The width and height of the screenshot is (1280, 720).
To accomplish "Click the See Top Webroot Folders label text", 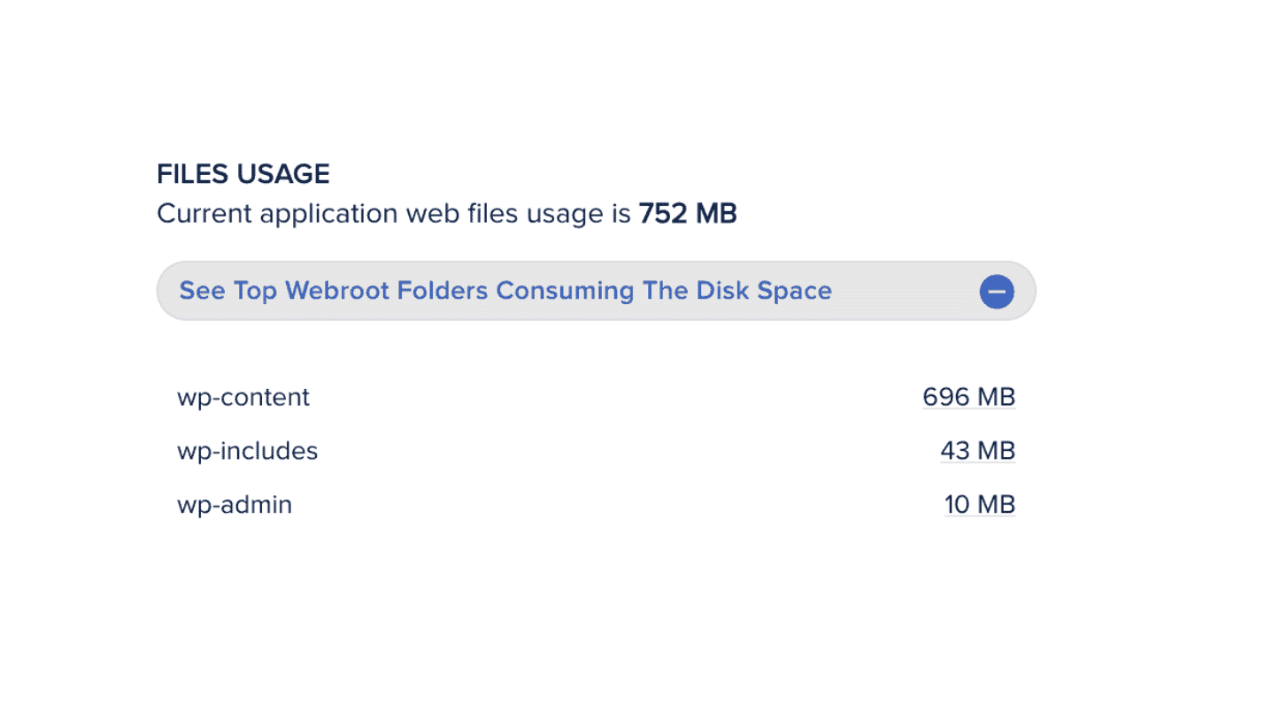I will tap(505, 291).
